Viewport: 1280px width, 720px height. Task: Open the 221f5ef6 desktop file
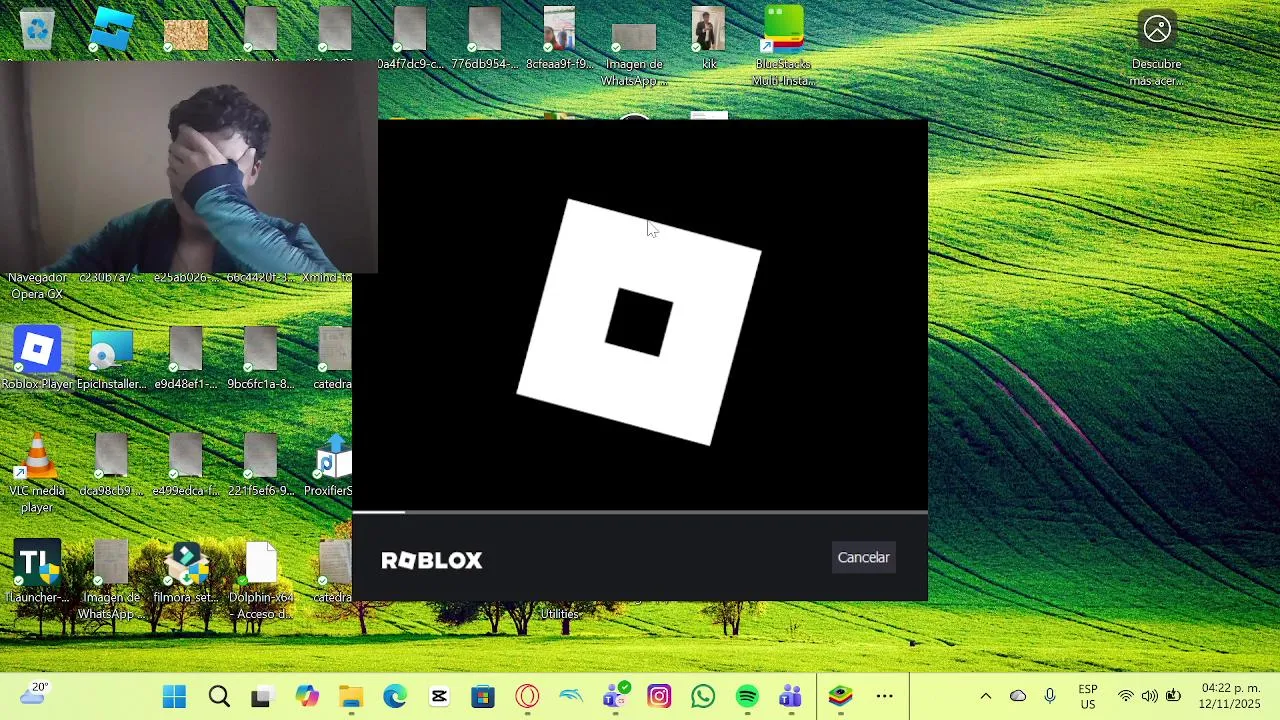(260, 465)
